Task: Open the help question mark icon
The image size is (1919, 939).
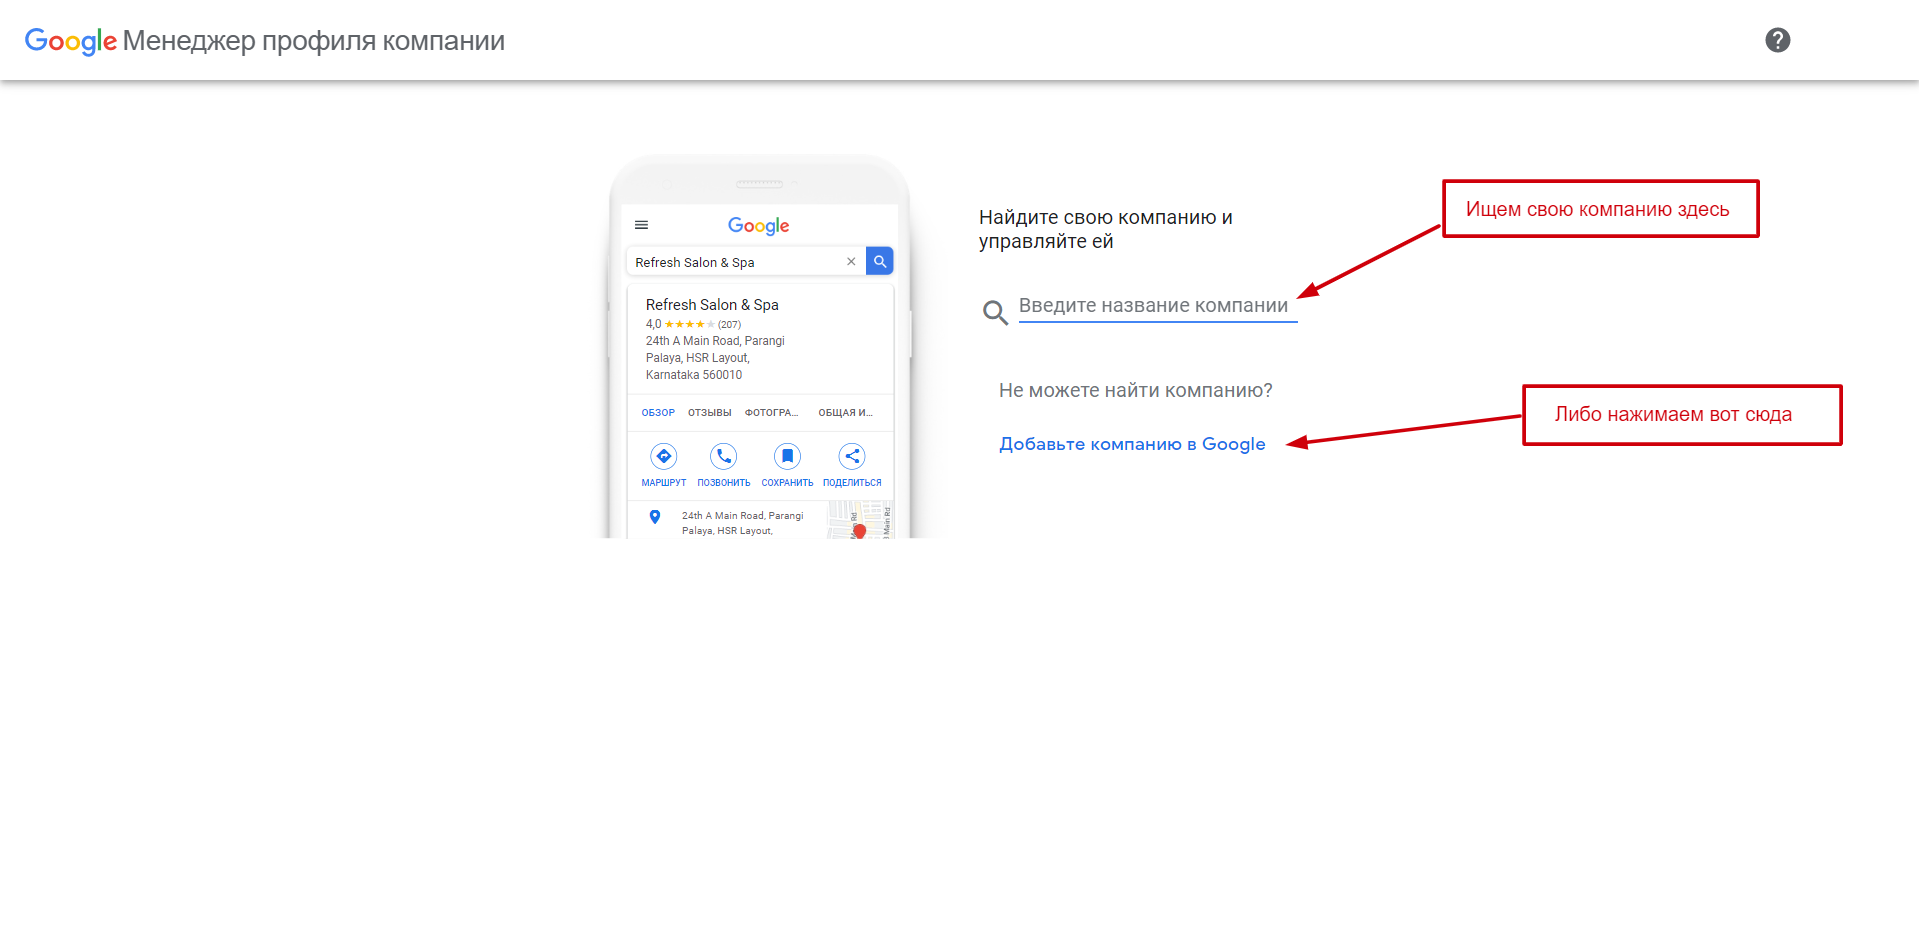Action: click(x=1777, y=40)
